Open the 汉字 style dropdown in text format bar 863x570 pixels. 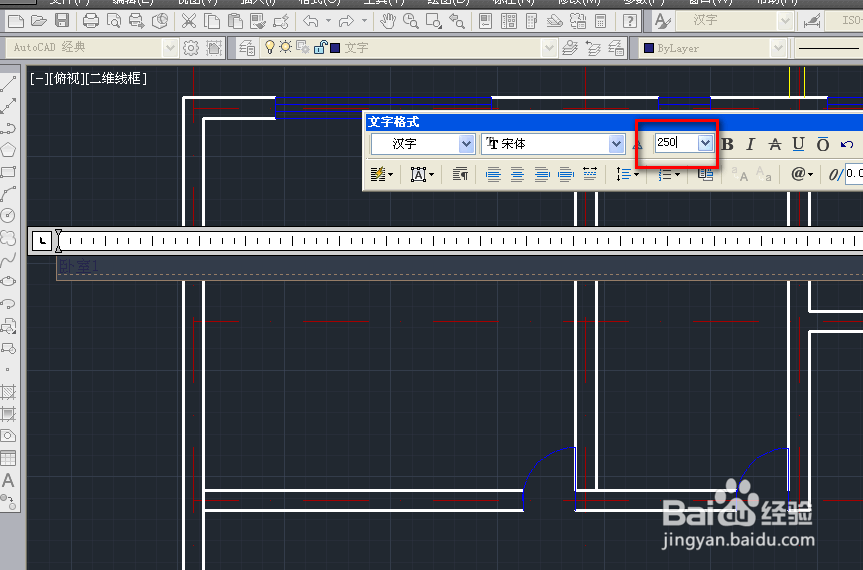[x=466, y=144]
